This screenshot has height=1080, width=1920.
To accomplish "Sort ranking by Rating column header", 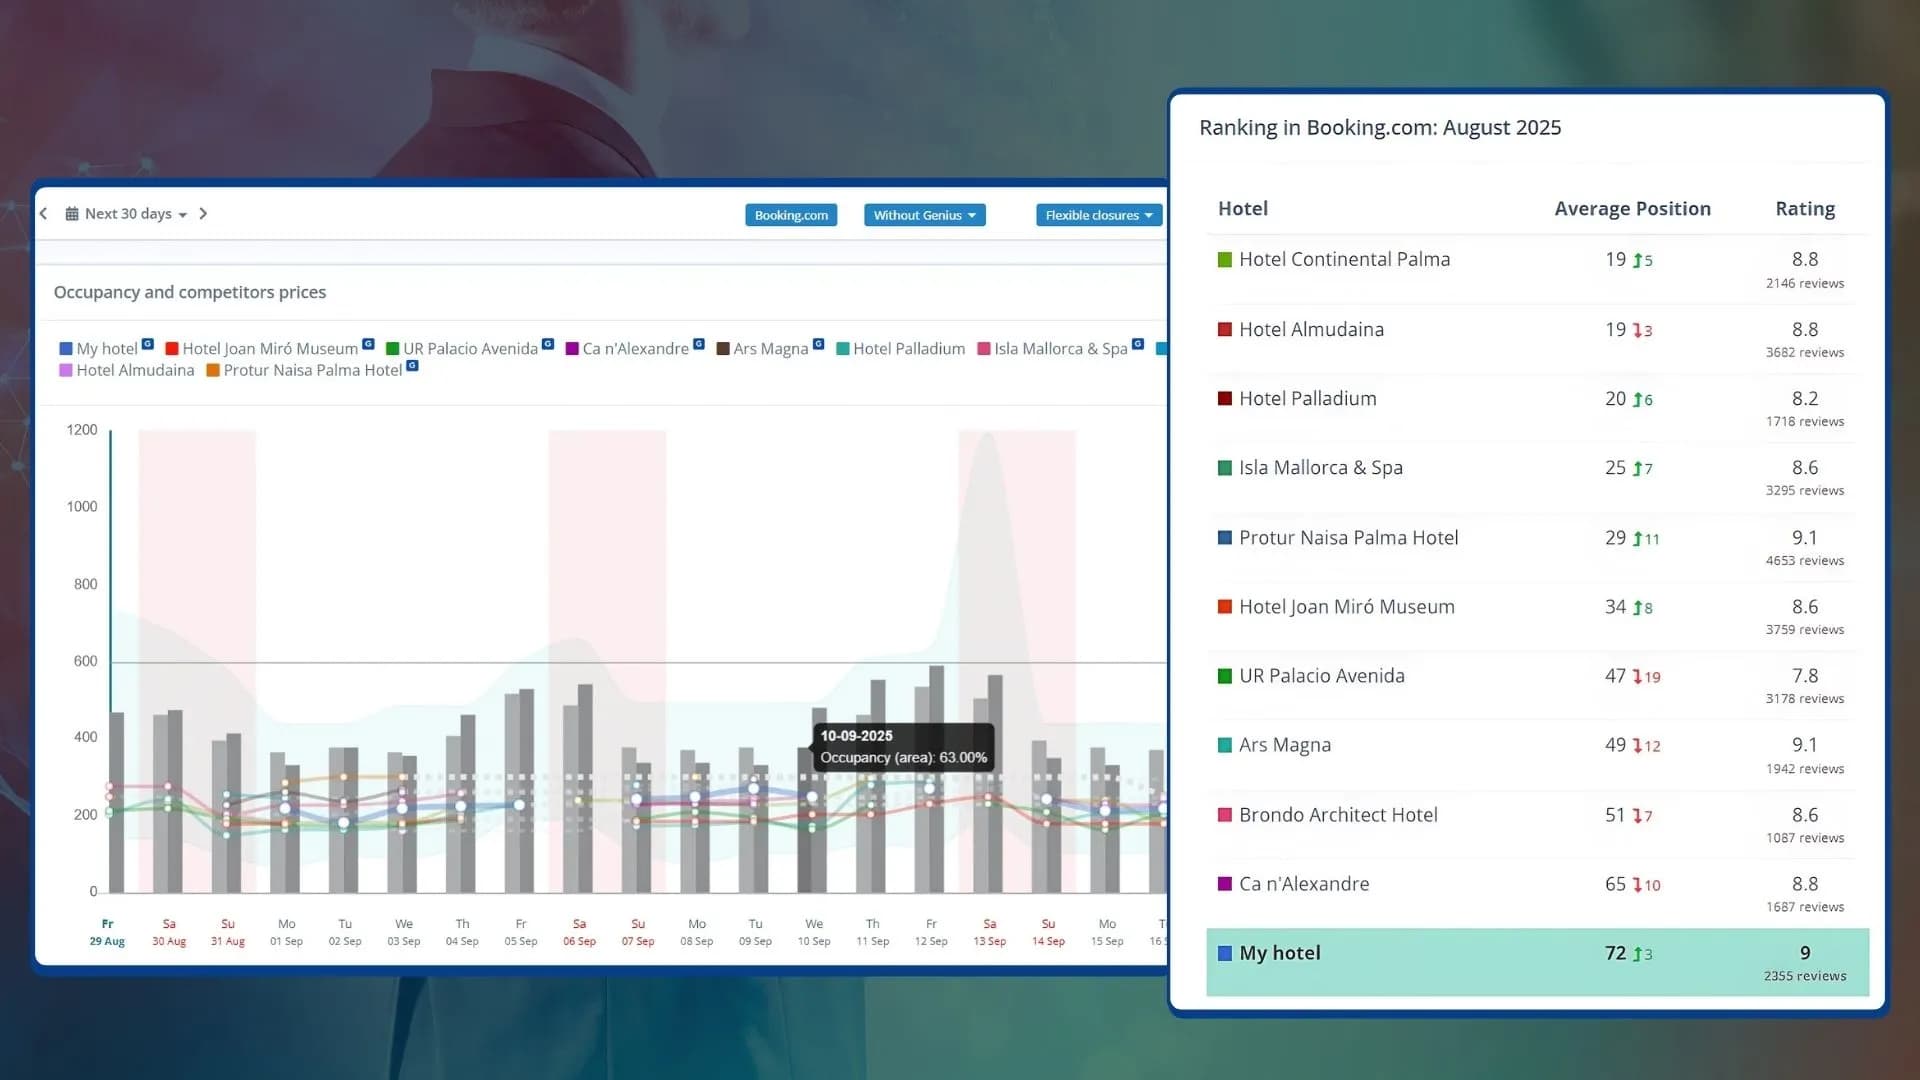I will click(x=1804, y=209).
